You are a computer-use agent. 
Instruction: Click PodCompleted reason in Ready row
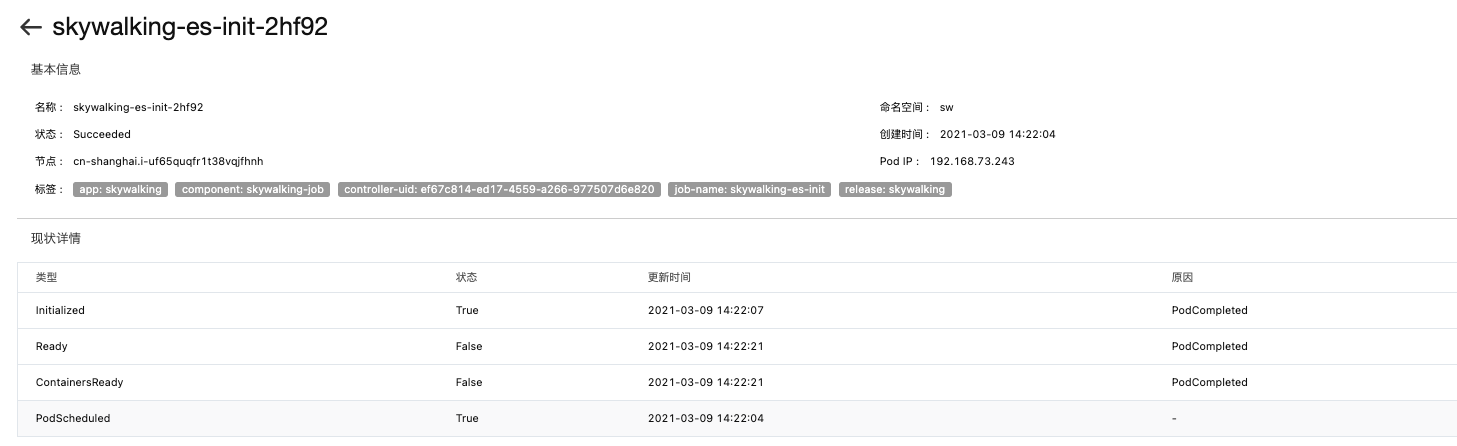point(1210,346)
